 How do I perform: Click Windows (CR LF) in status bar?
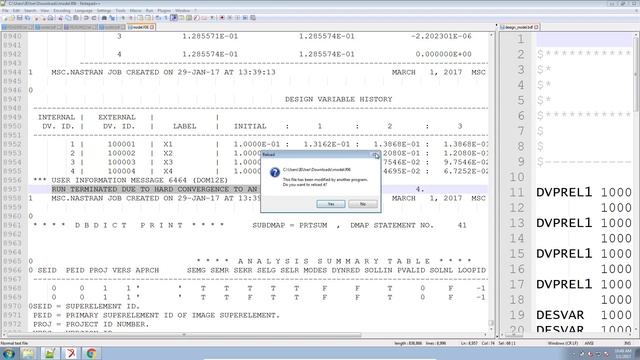(562, 344)
